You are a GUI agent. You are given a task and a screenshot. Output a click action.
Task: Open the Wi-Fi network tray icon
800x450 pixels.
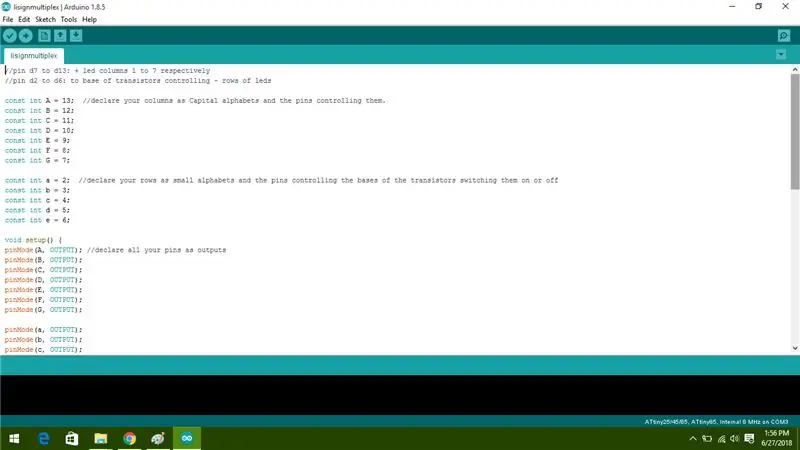tap(721, 439)
